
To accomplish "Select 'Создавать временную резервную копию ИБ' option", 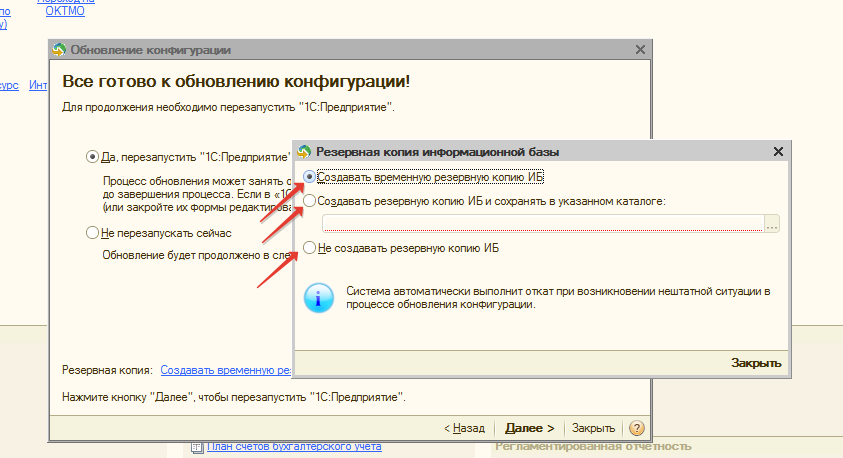I will point(310,177).
